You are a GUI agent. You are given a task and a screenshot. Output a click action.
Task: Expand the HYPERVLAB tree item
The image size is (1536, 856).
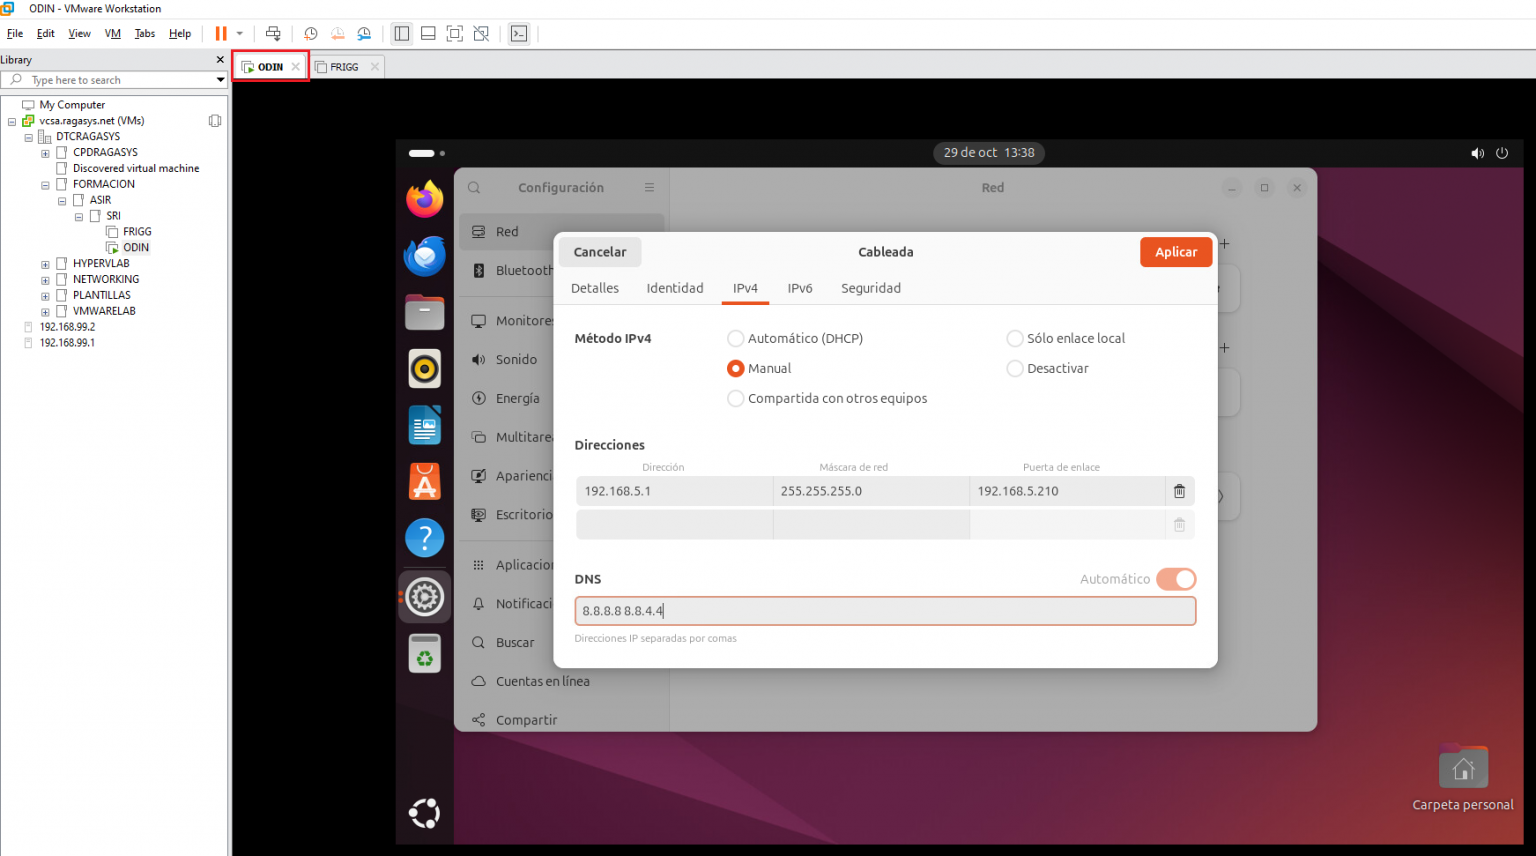click(x=45, y=262)
